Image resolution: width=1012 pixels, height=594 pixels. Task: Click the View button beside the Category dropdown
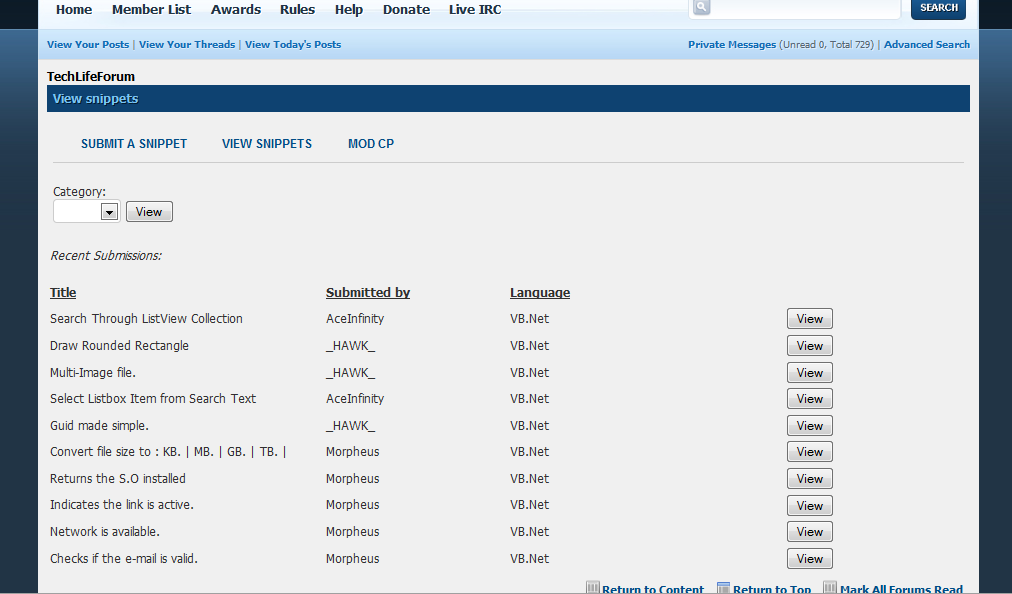[149, 212]
